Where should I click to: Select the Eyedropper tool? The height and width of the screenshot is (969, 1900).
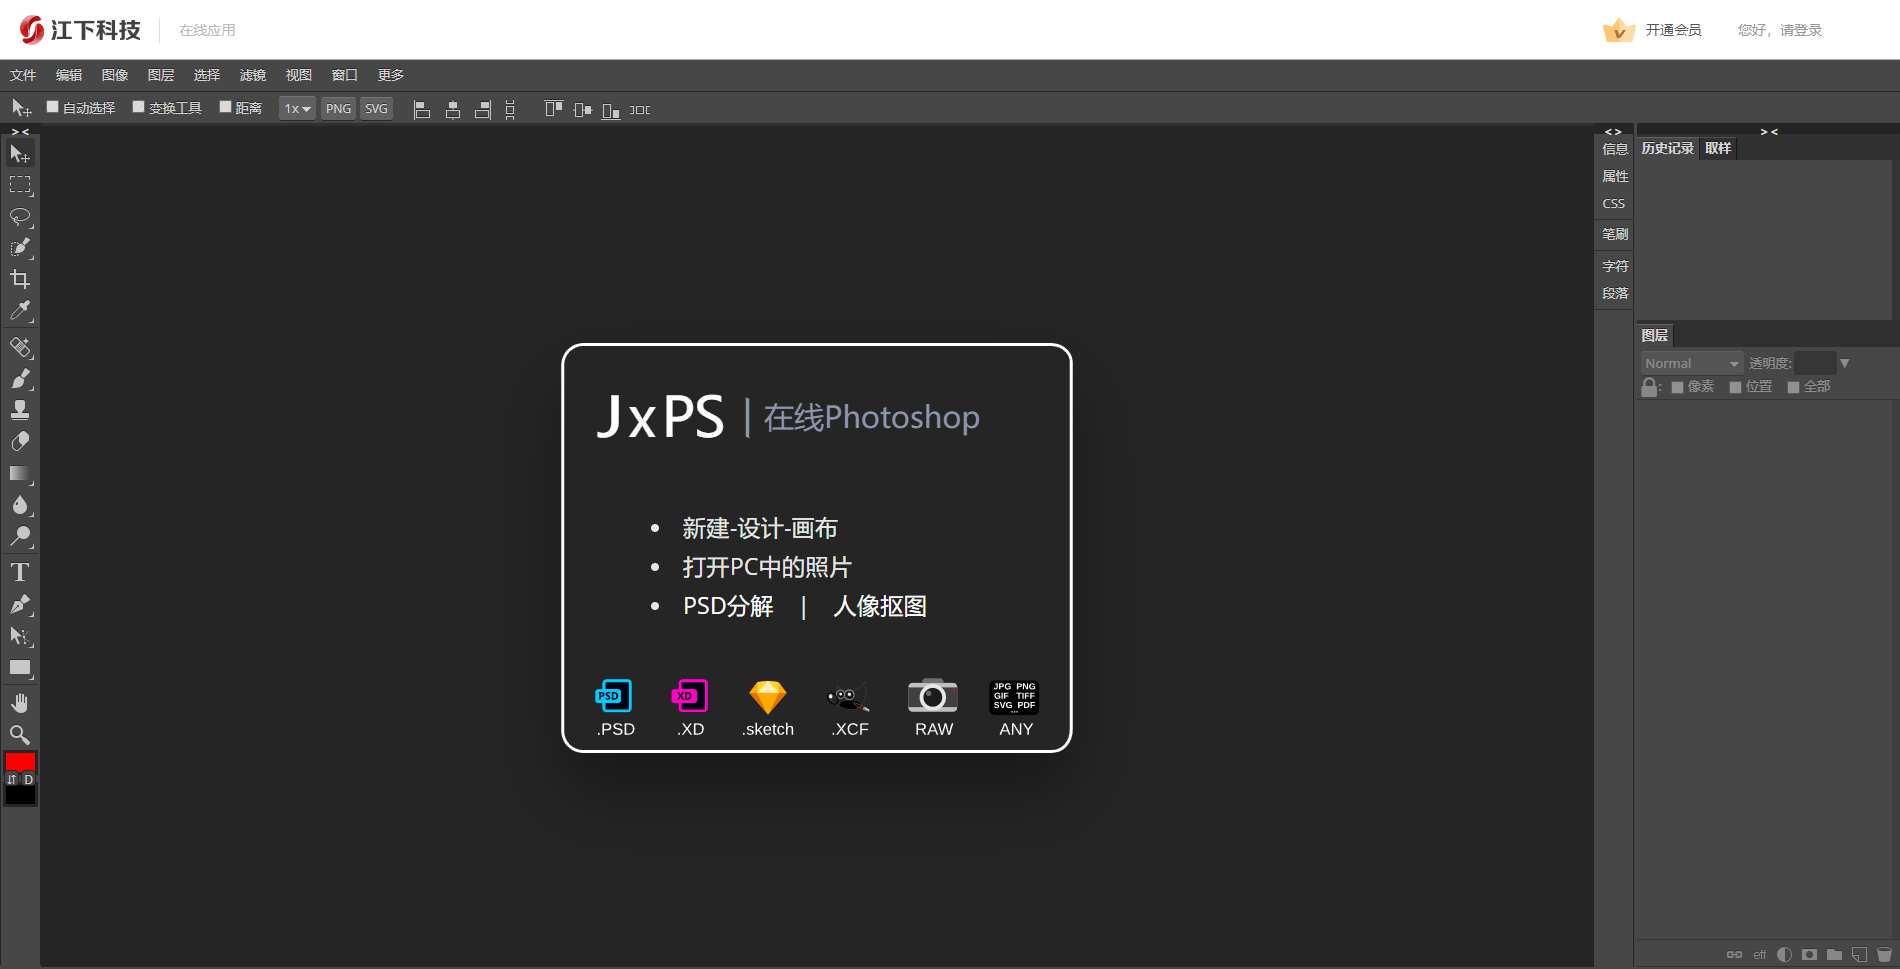(x=20, y=311)
